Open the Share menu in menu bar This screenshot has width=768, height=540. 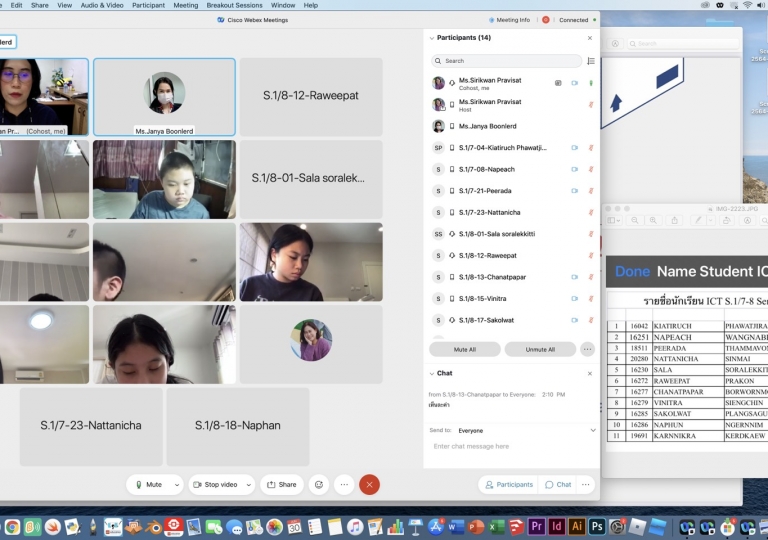[40, 5]
